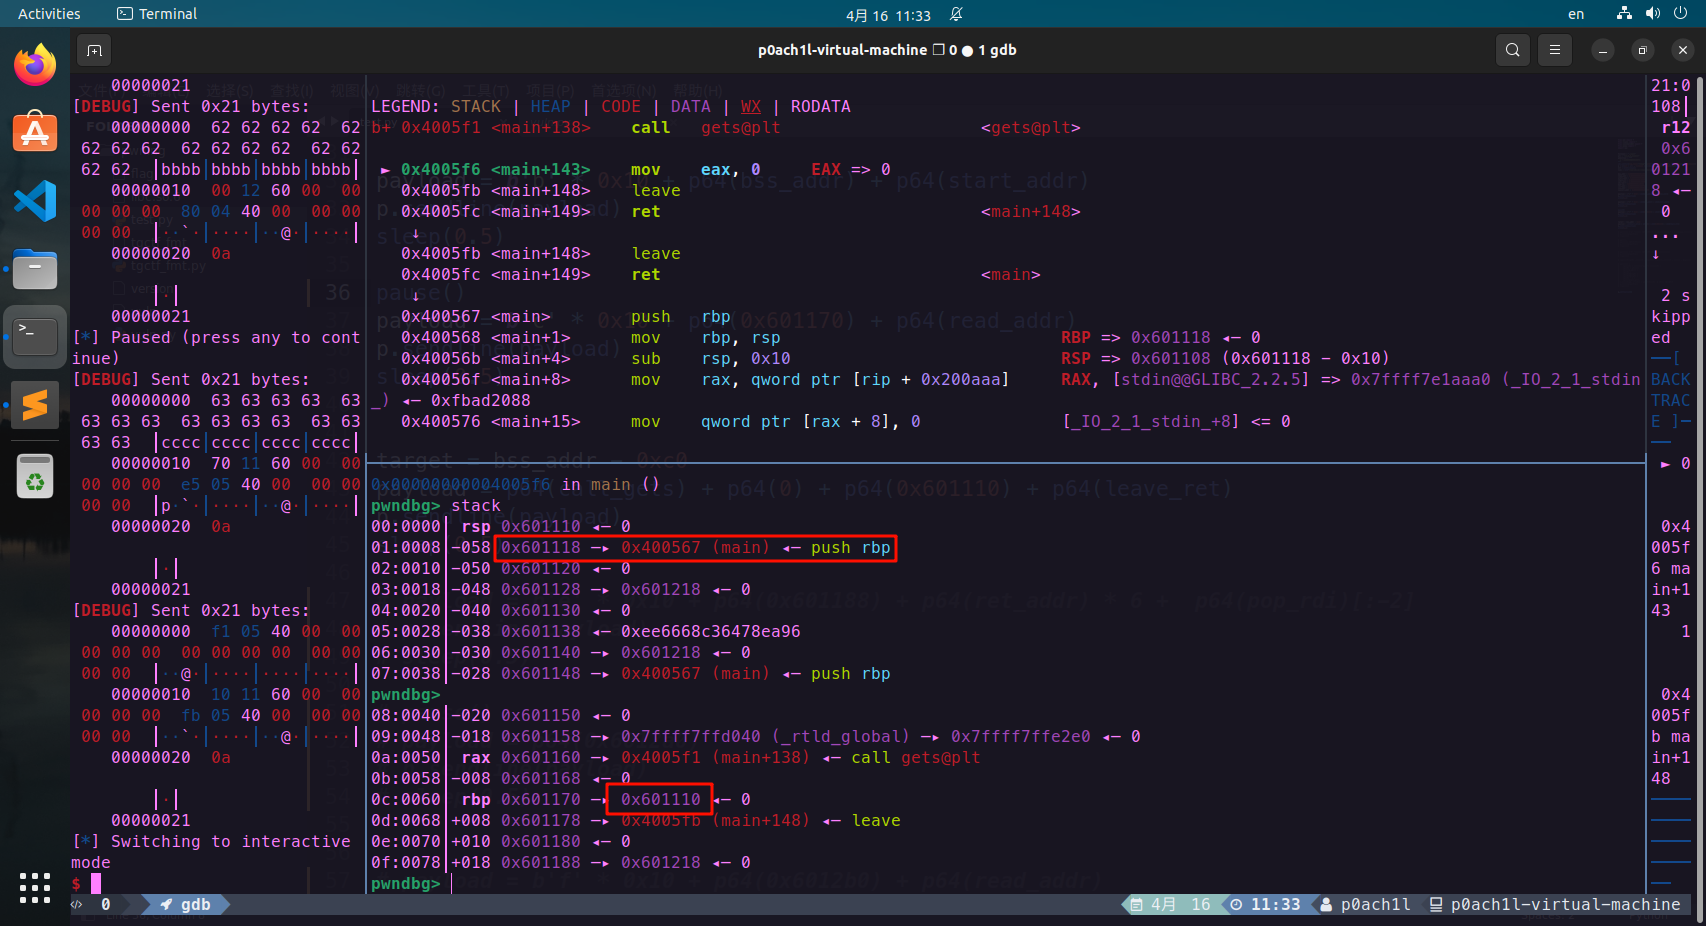Select the Terminal icon in dock
Screen dimensions: 1706x926
(x=35, y=337)
